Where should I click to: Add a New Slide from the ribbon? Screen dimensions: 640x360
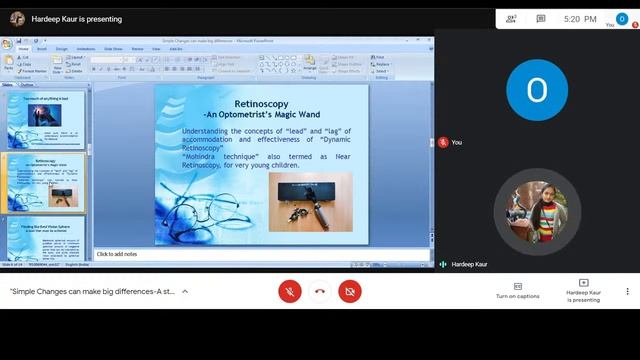point(57,64)
